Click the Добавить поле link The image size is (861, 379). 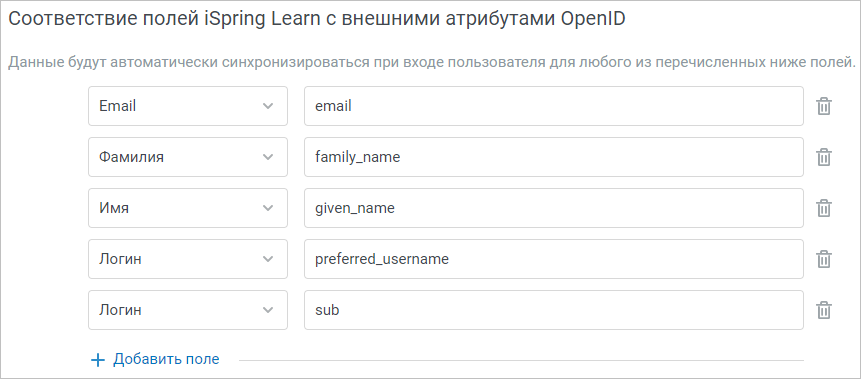[166, 359]
